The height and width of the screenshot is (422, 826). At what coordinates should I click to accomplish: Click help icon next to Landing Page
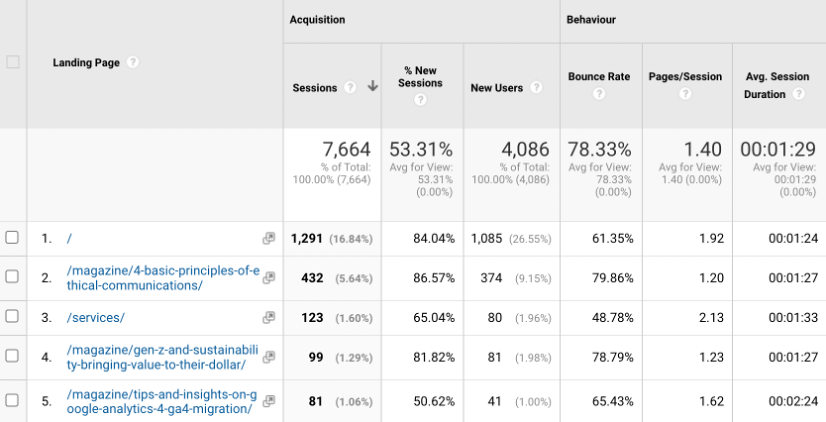(133, 62)
